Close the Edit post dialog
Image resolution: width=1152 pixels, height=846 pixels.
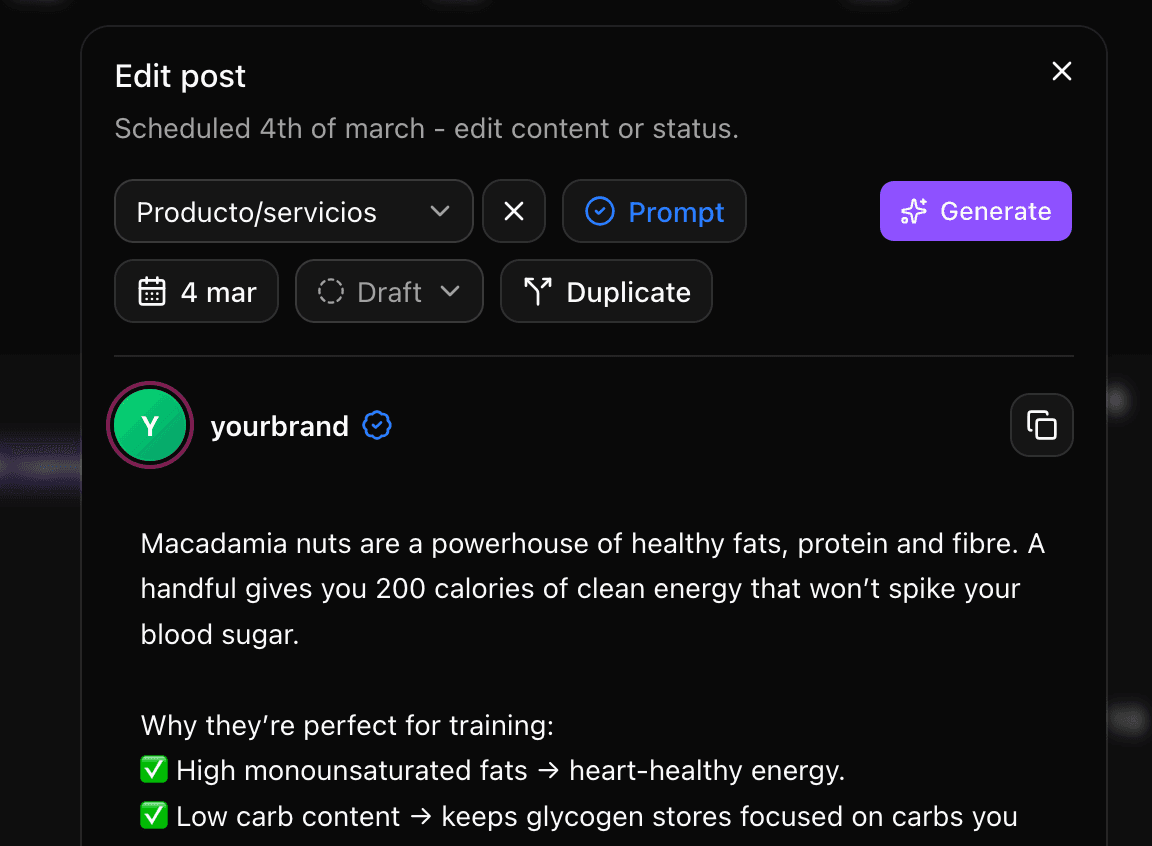(x=1062, y=71)
